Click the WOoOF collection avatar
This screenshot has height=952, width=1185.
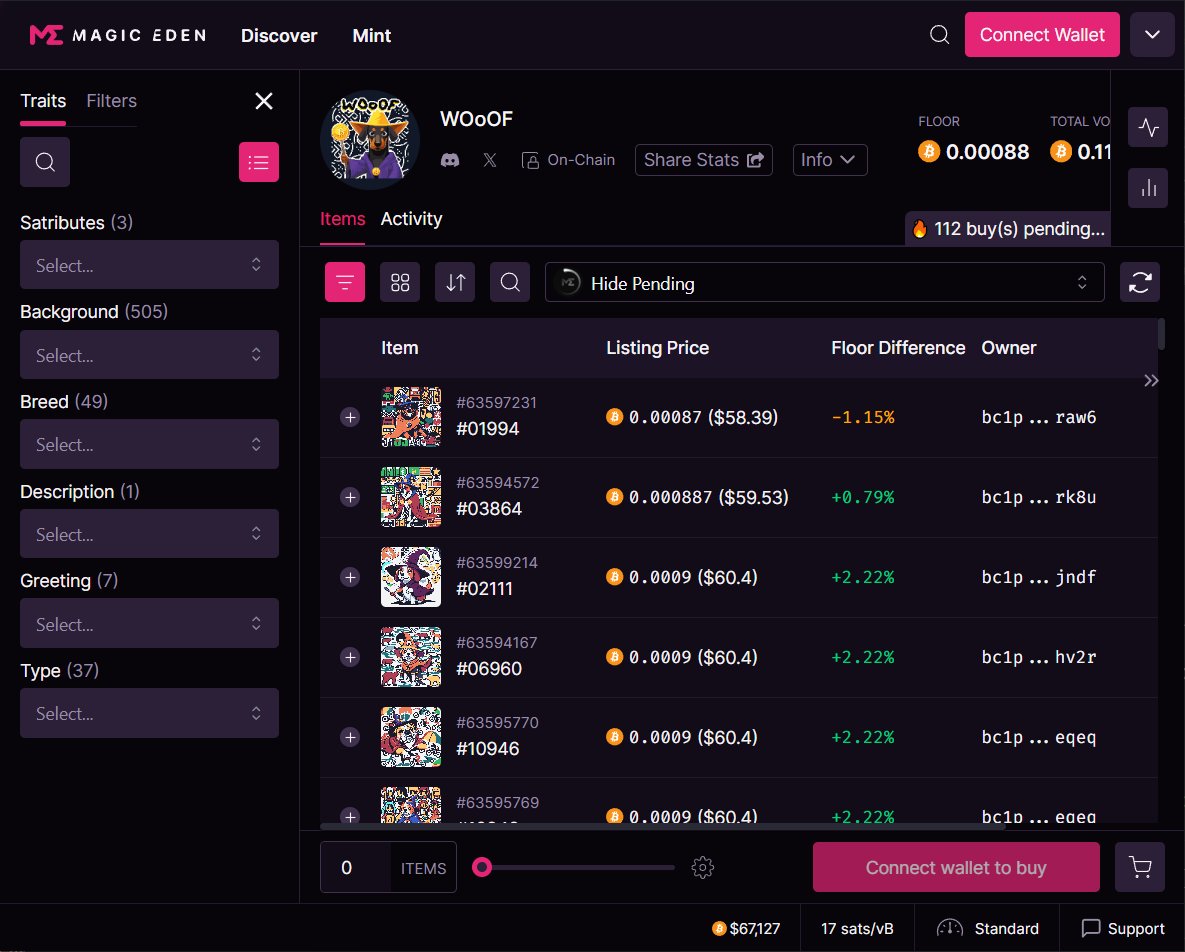click(370, 140)
